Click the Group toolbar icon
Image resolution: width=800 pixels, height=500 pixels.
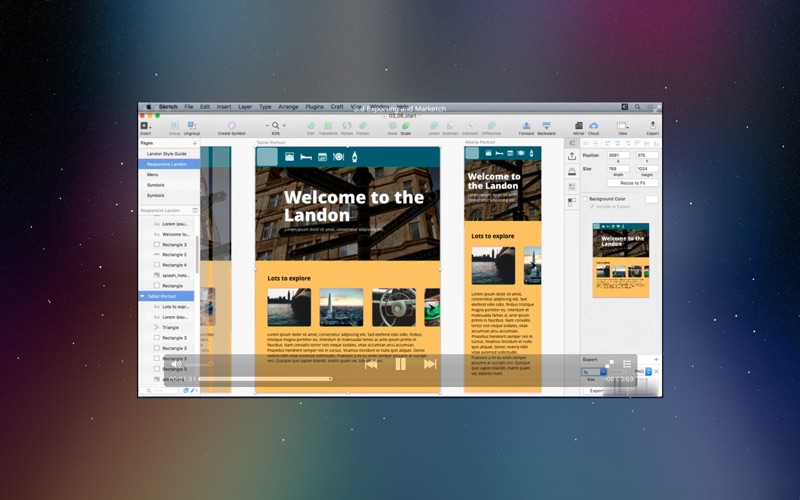(x=174, y=128)
